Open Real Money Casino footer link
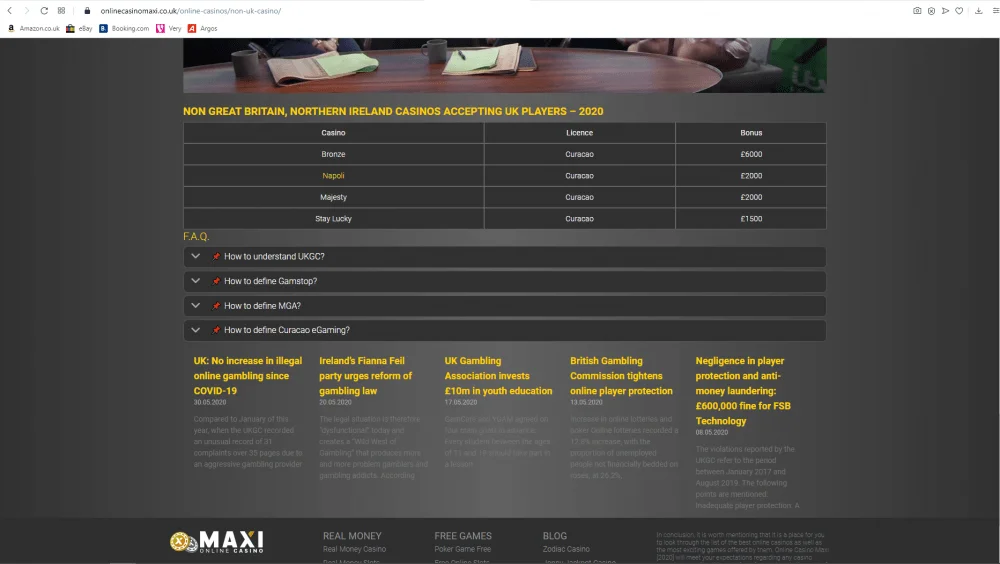Viewport: 1000px width, 564px height. 354,549
